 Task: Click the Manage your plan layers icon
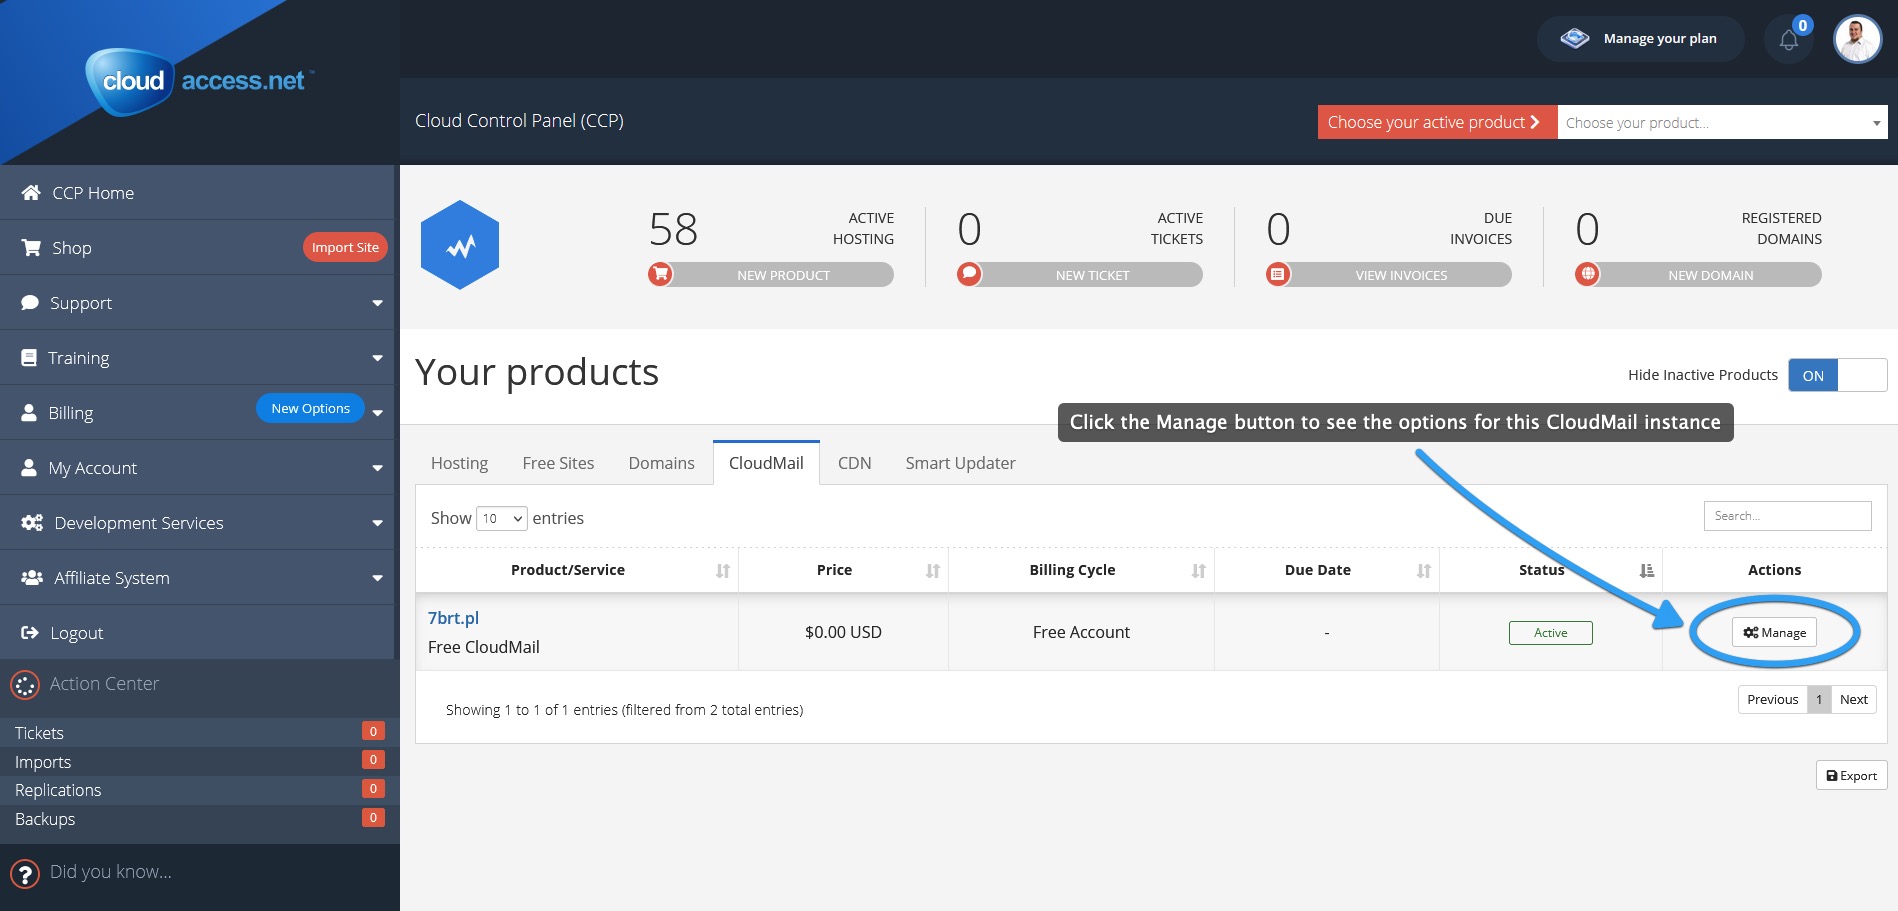tap(1575, 39)
